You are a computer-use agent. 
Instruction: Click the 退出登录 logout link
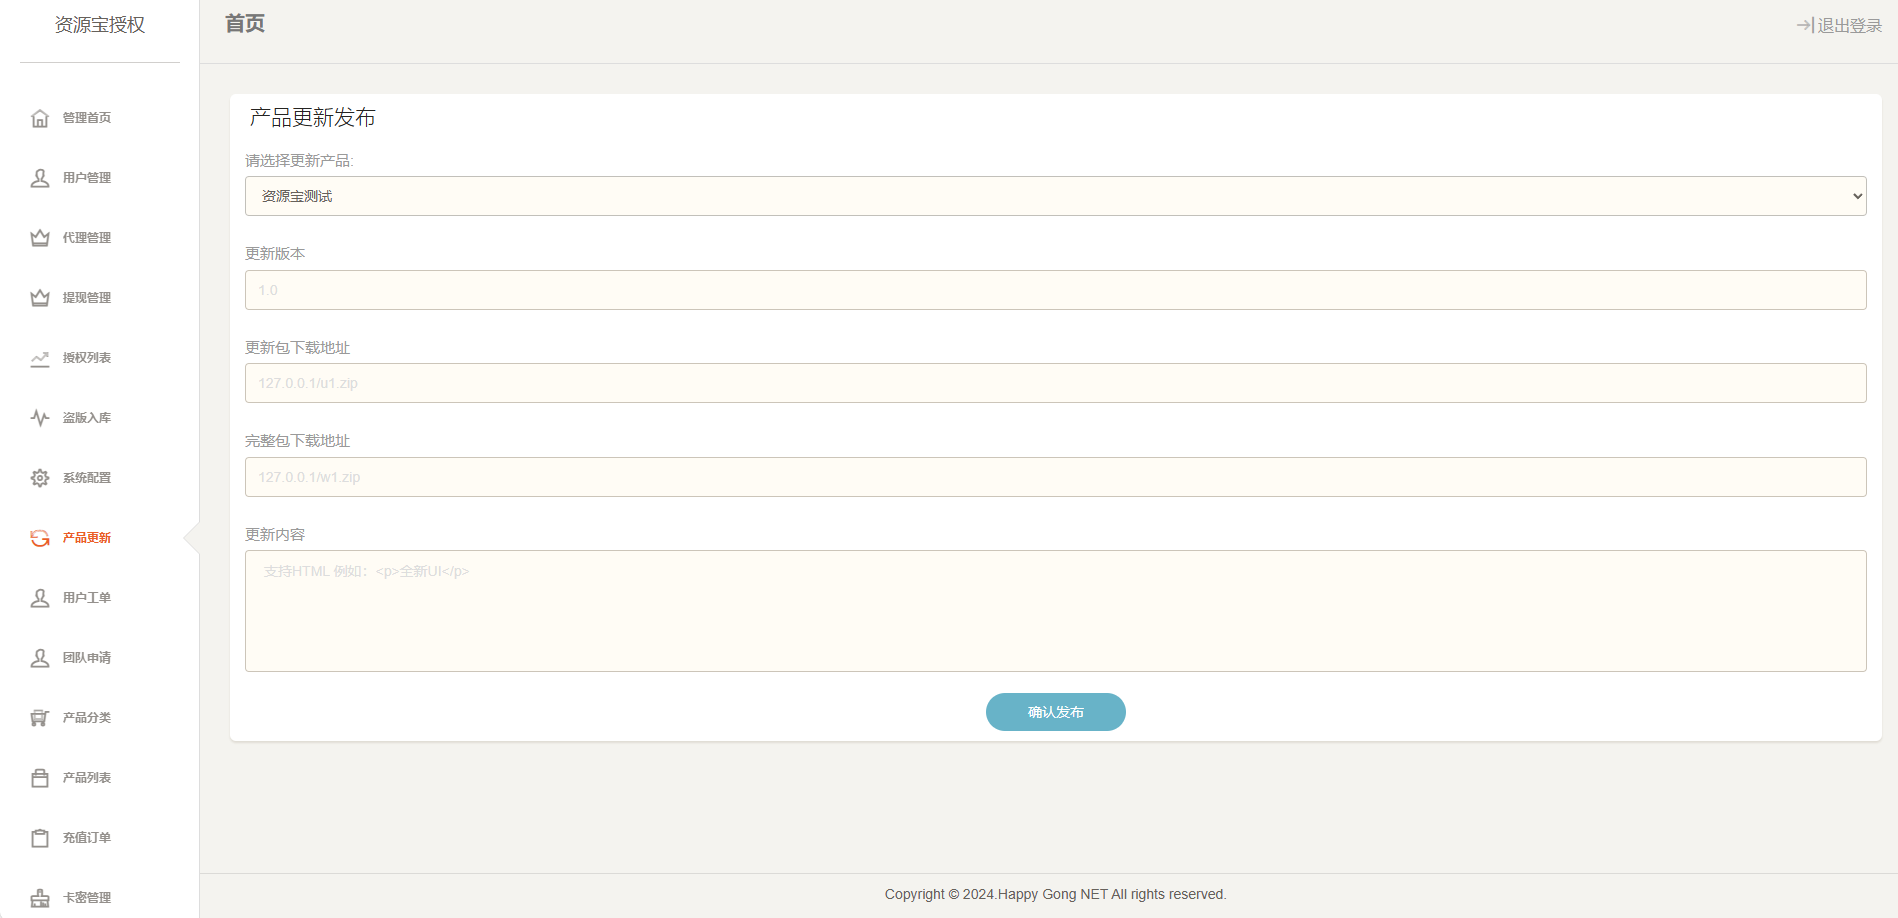tap(1839, 25)
